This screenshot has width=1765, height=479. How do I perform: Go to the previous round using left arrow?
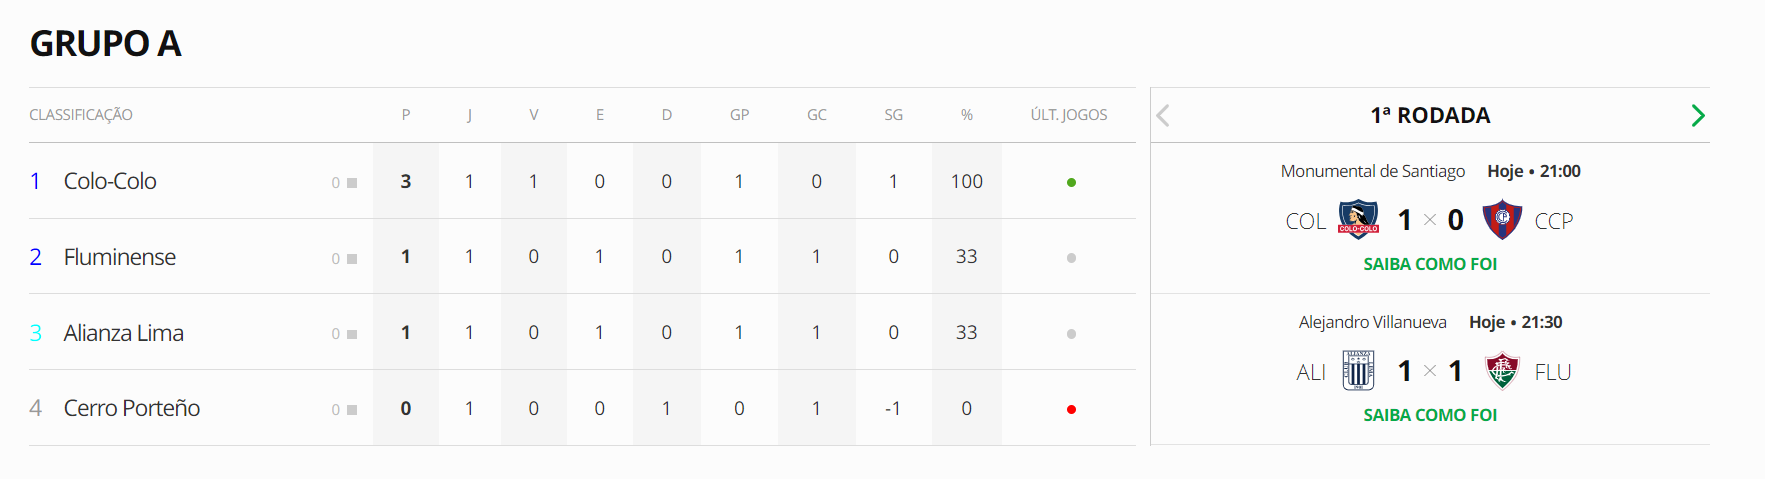(1163, 115)
